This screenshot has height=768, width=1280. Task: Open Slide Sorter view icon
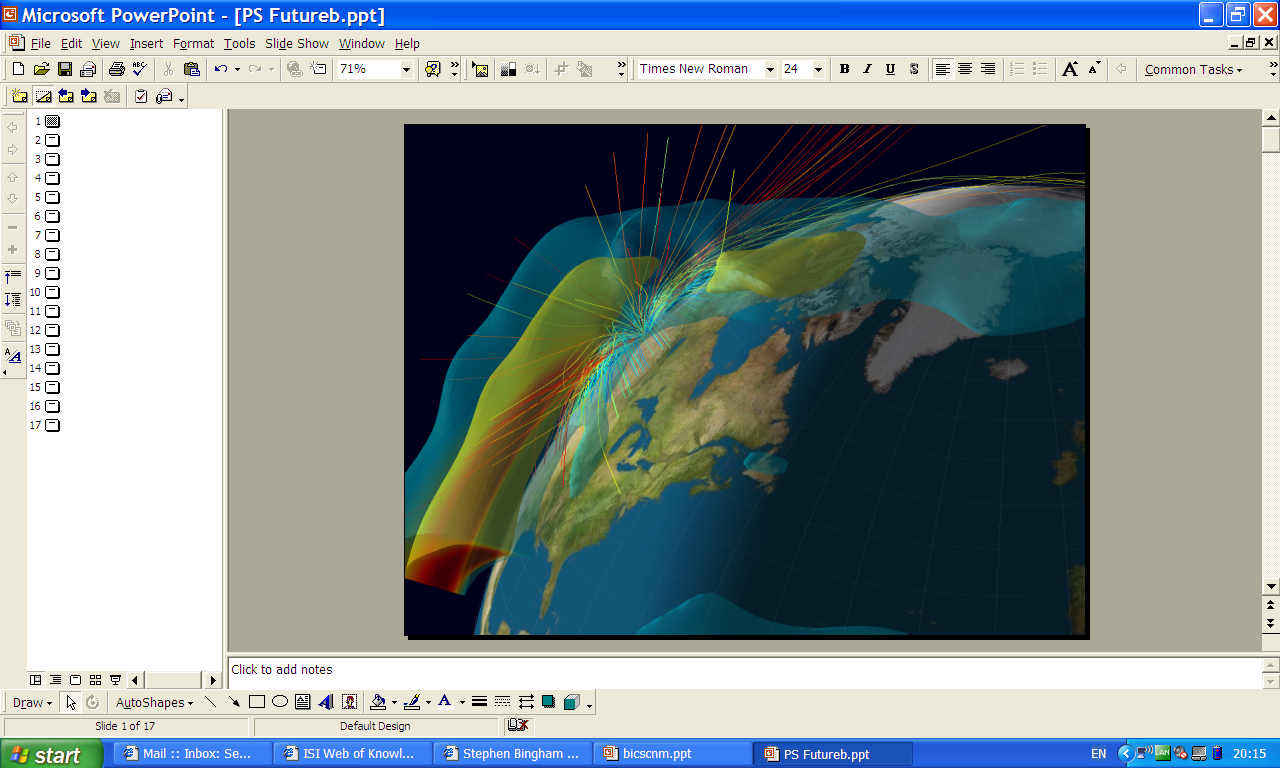click(x=95, y=680)
